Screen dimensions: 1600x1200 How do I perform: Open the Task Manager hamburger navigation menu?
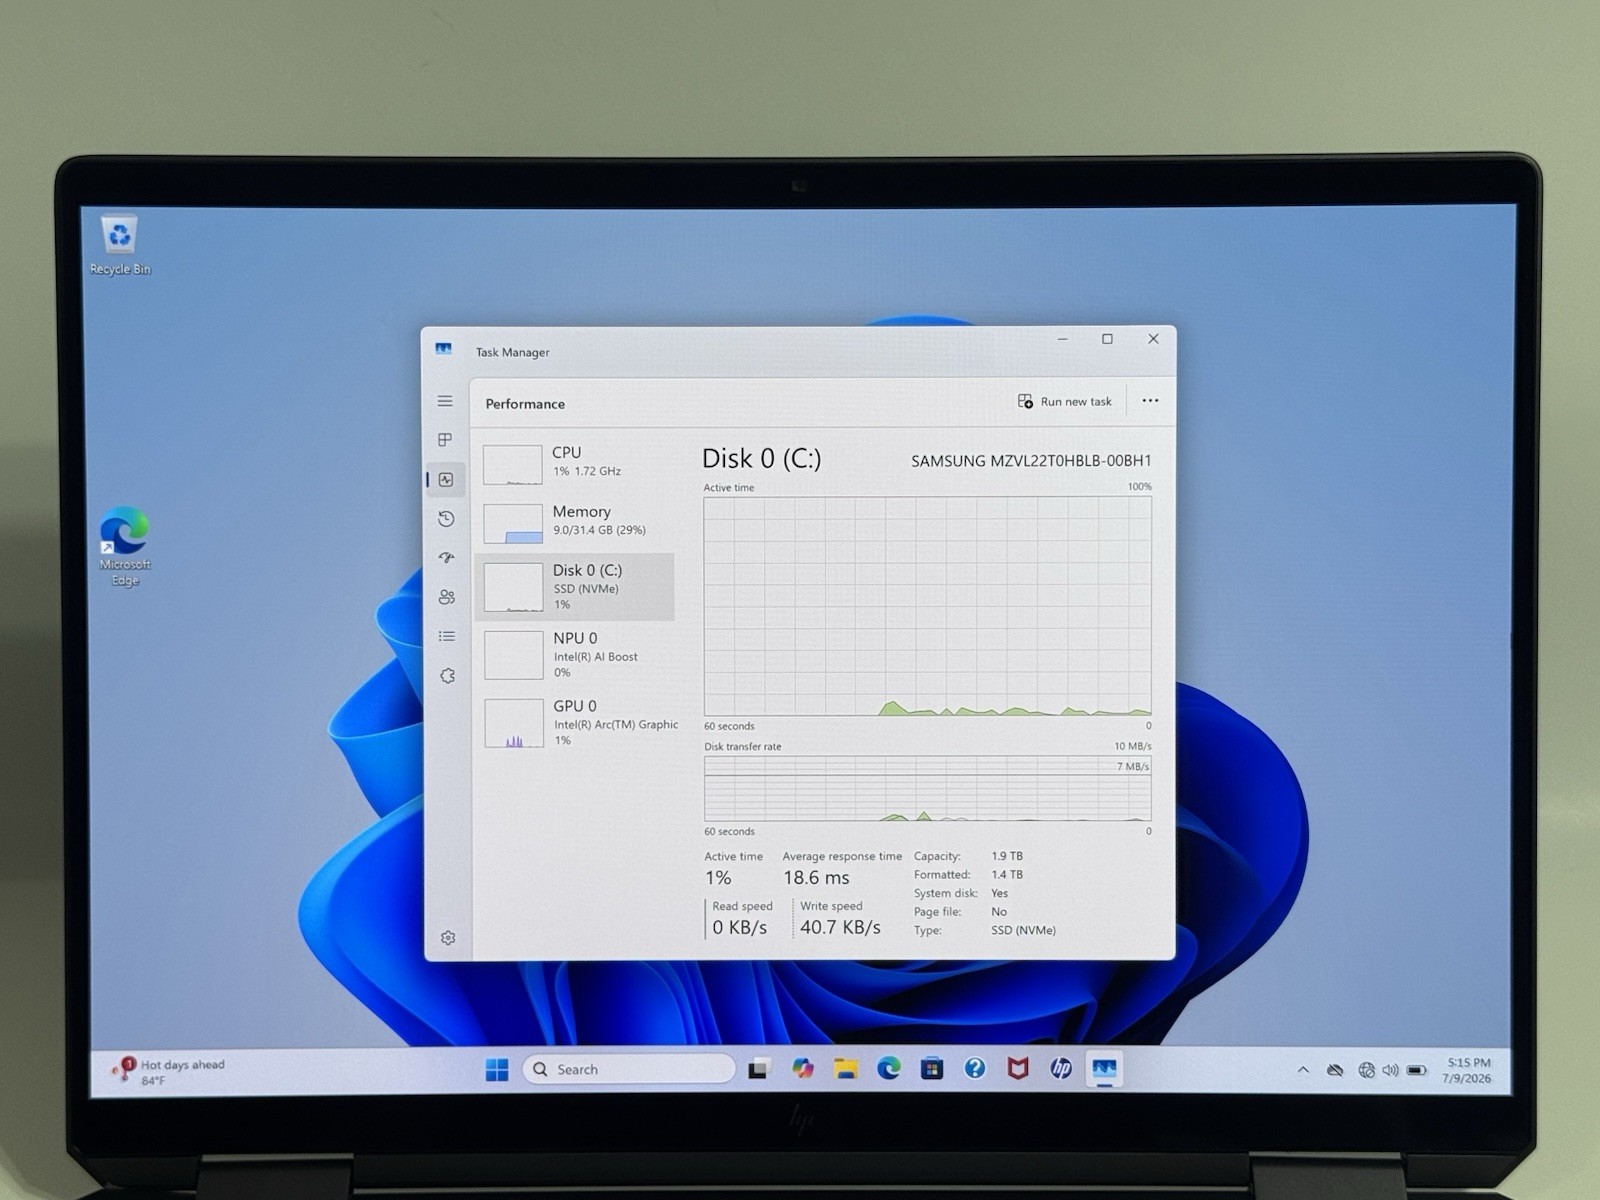click(445, 401)
